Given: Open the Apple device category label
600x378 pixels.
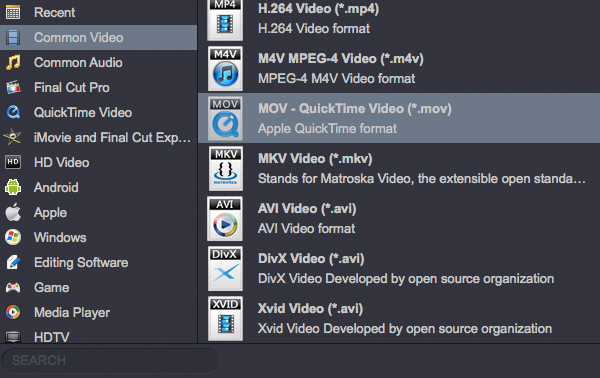Looking at the screenshot, I should pos(51,213).
